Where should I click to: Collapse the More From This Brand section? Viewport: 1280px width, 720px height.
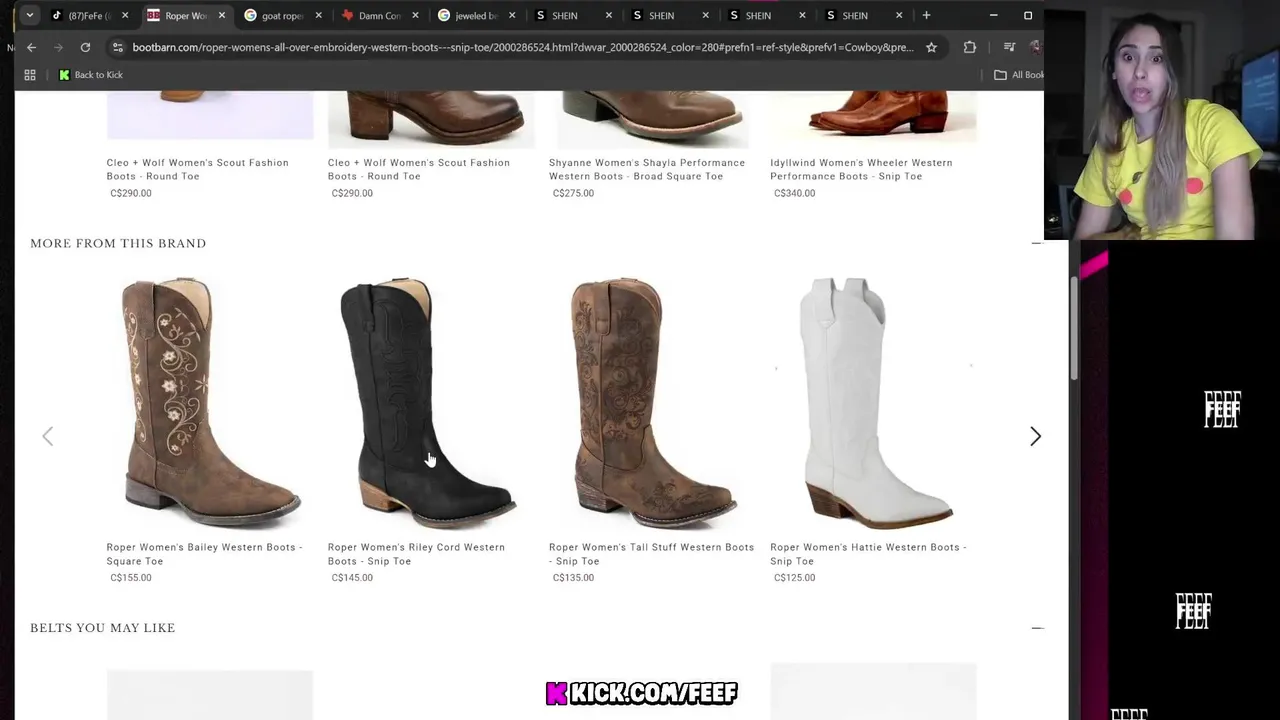(x=1037, y=243)
